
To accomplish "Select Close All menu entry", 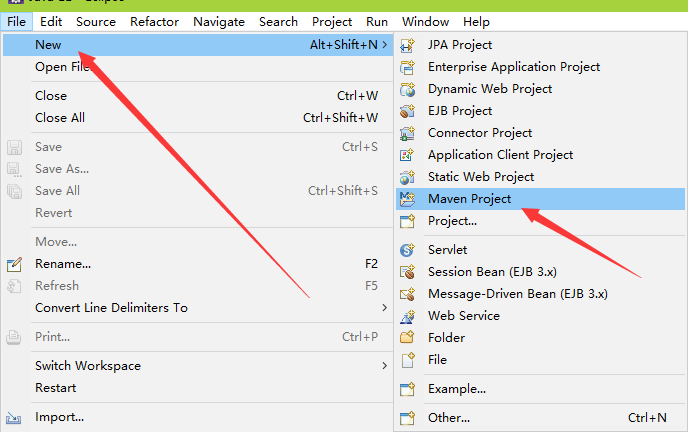I will [x=197, y=118].
